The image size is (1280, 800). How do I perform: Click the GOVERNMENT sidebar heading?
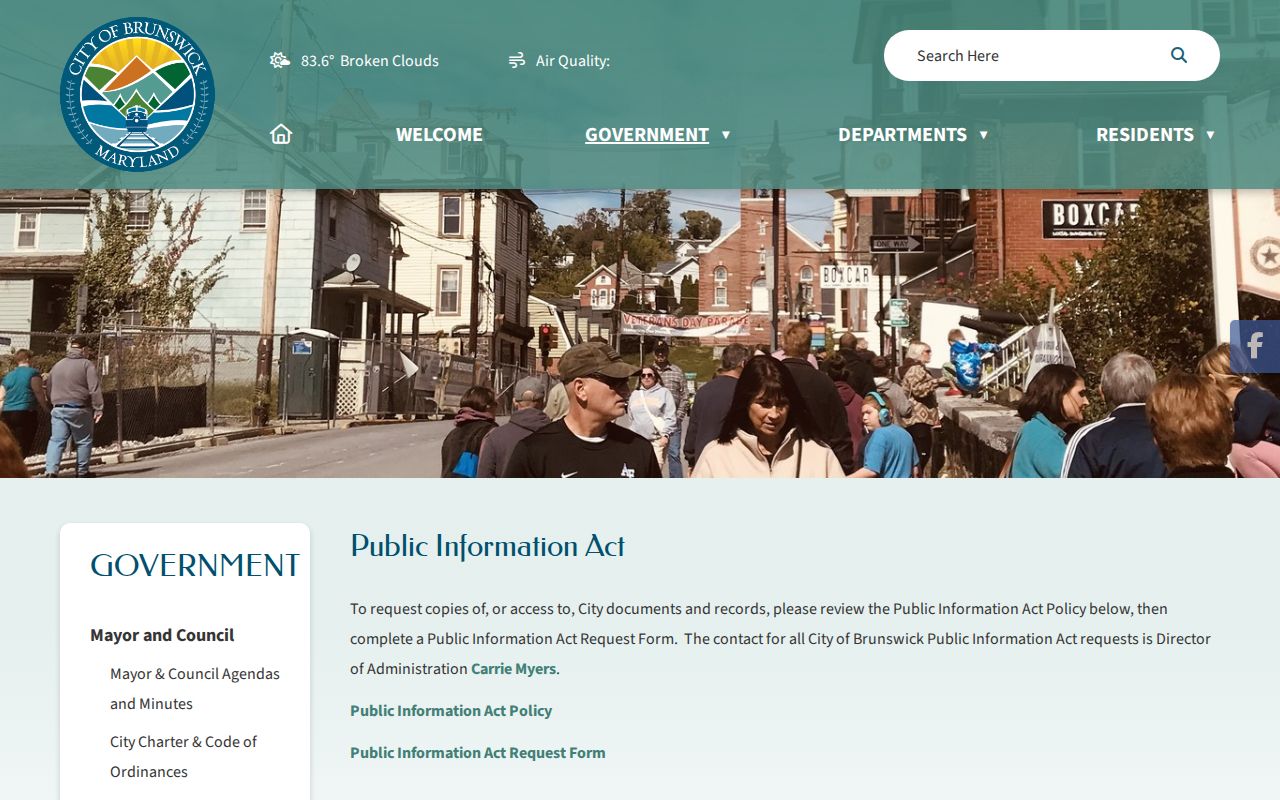click(x=195, y=565)
